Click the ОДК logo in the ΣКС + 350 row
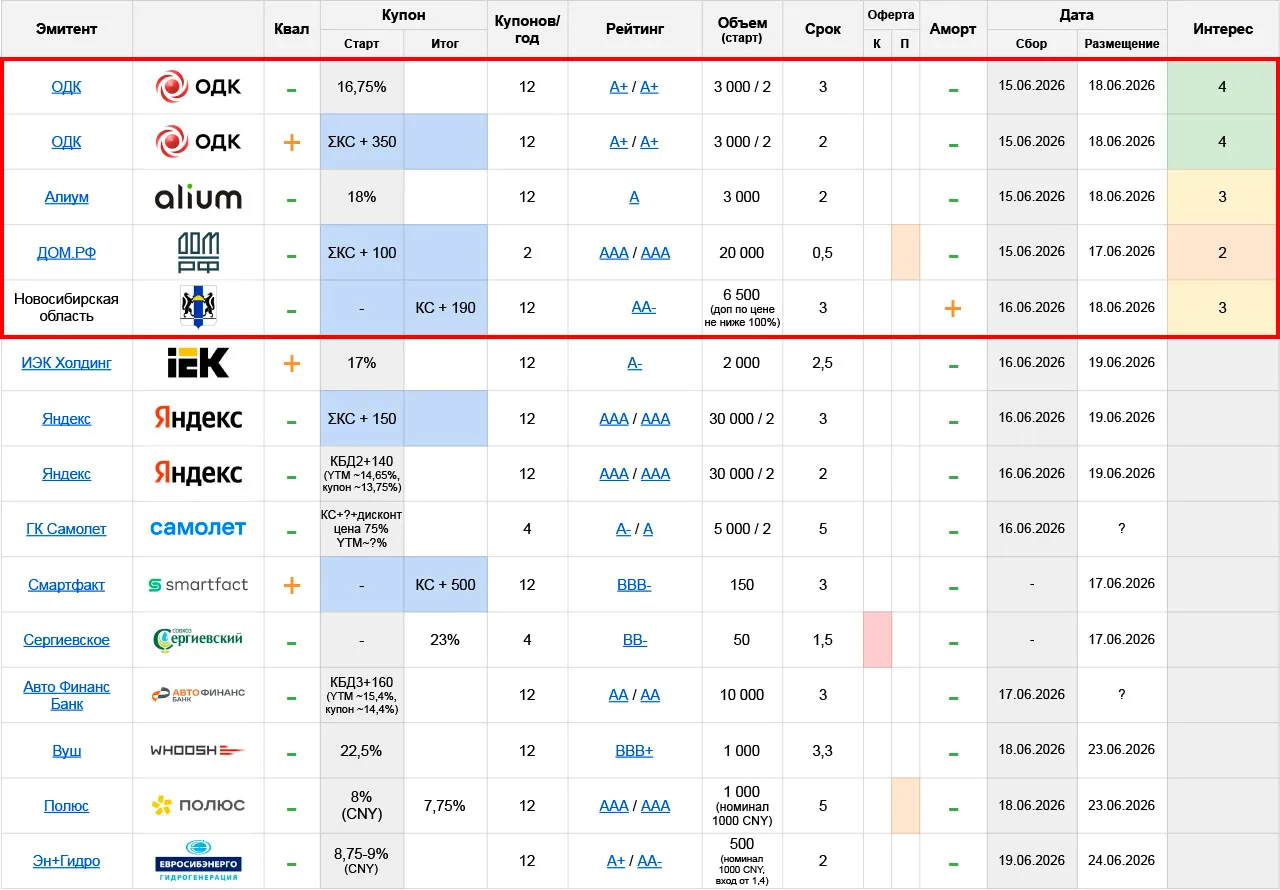 [x=198, y=142]
